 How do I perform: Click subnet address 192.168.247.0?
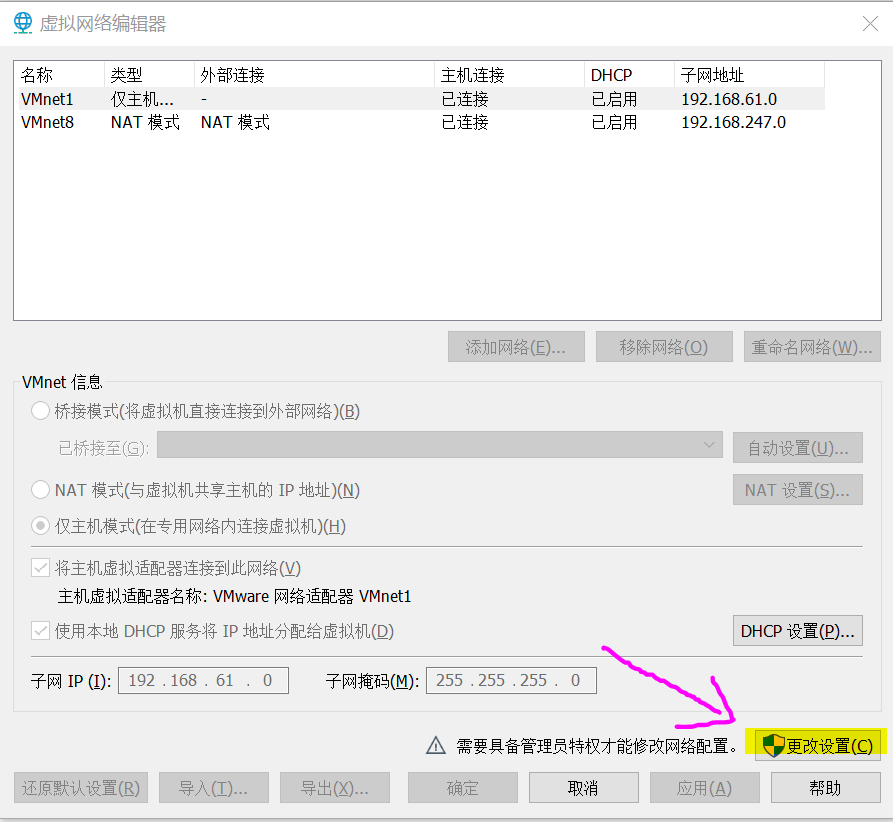click(x=734, y=122)
